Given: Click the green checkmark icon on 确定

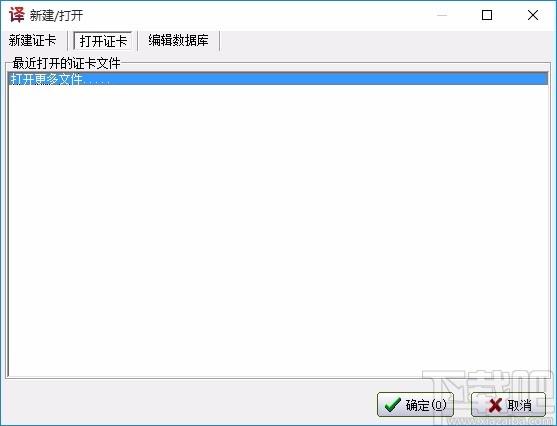Looking at the screenshot, I should point(393,404).
